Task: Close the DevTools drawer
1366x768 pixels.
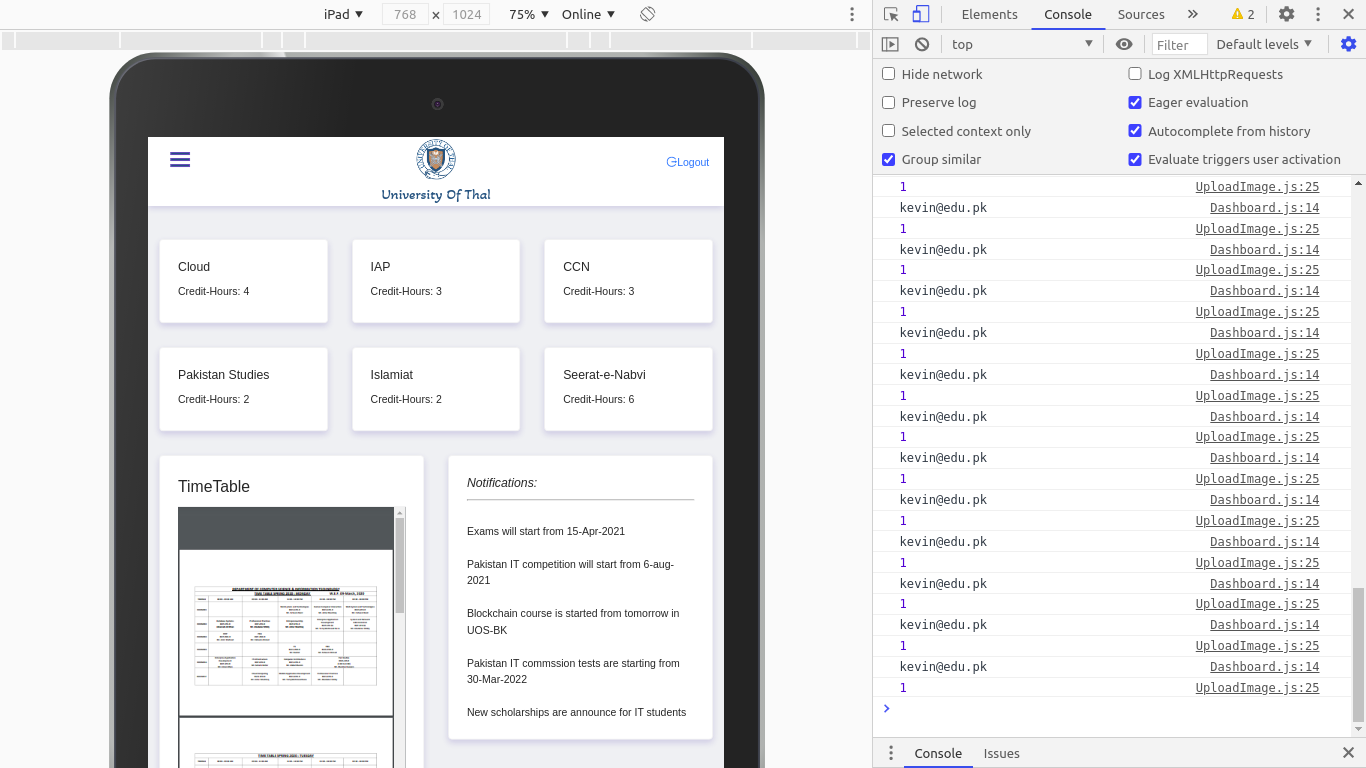Action: click(x=1348, y=753)
